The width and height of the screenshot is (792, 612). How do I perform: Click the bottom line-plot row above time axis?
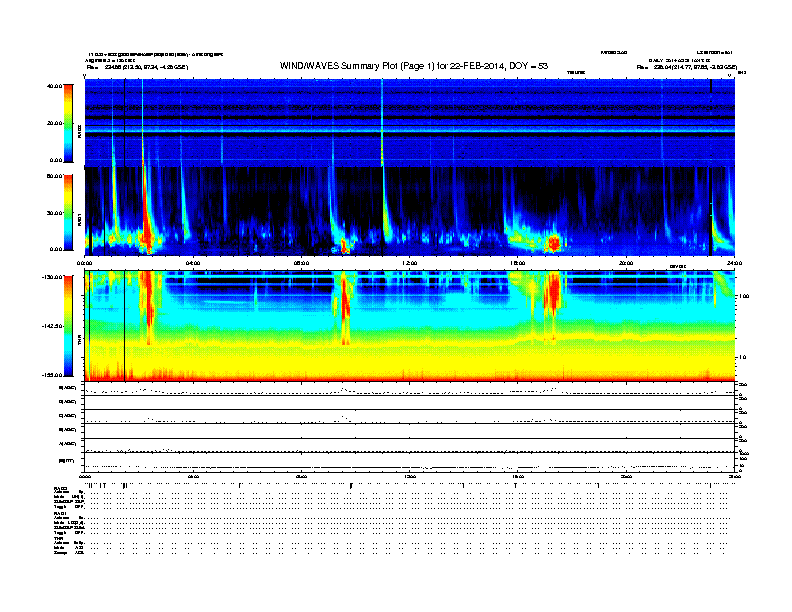click(409, 463)
